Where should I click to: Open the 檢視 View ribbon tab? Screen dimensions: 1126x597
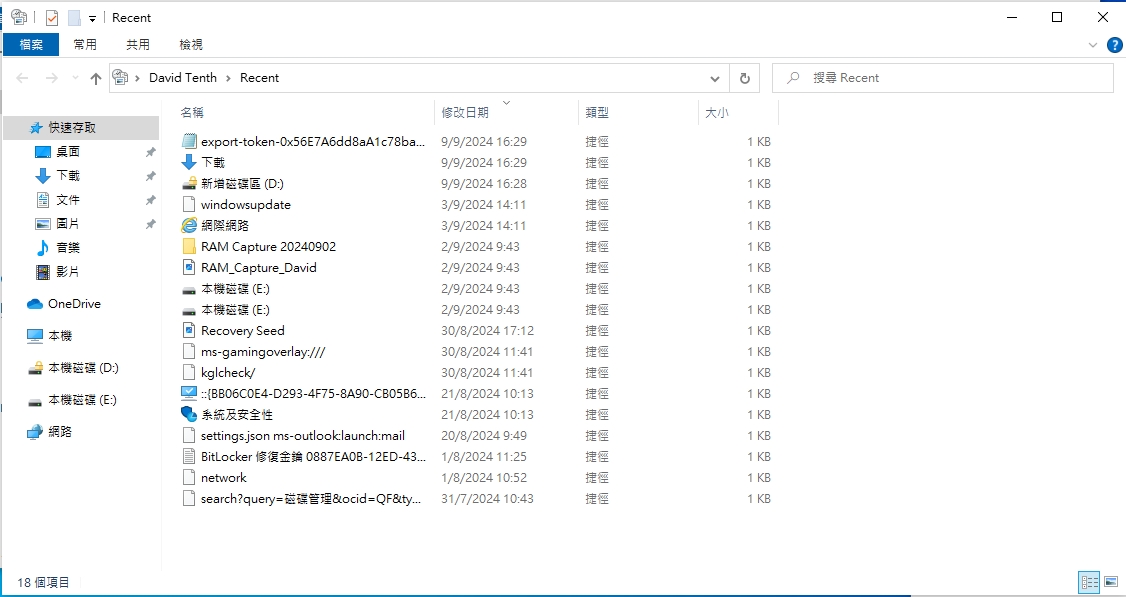pos(191,45)
